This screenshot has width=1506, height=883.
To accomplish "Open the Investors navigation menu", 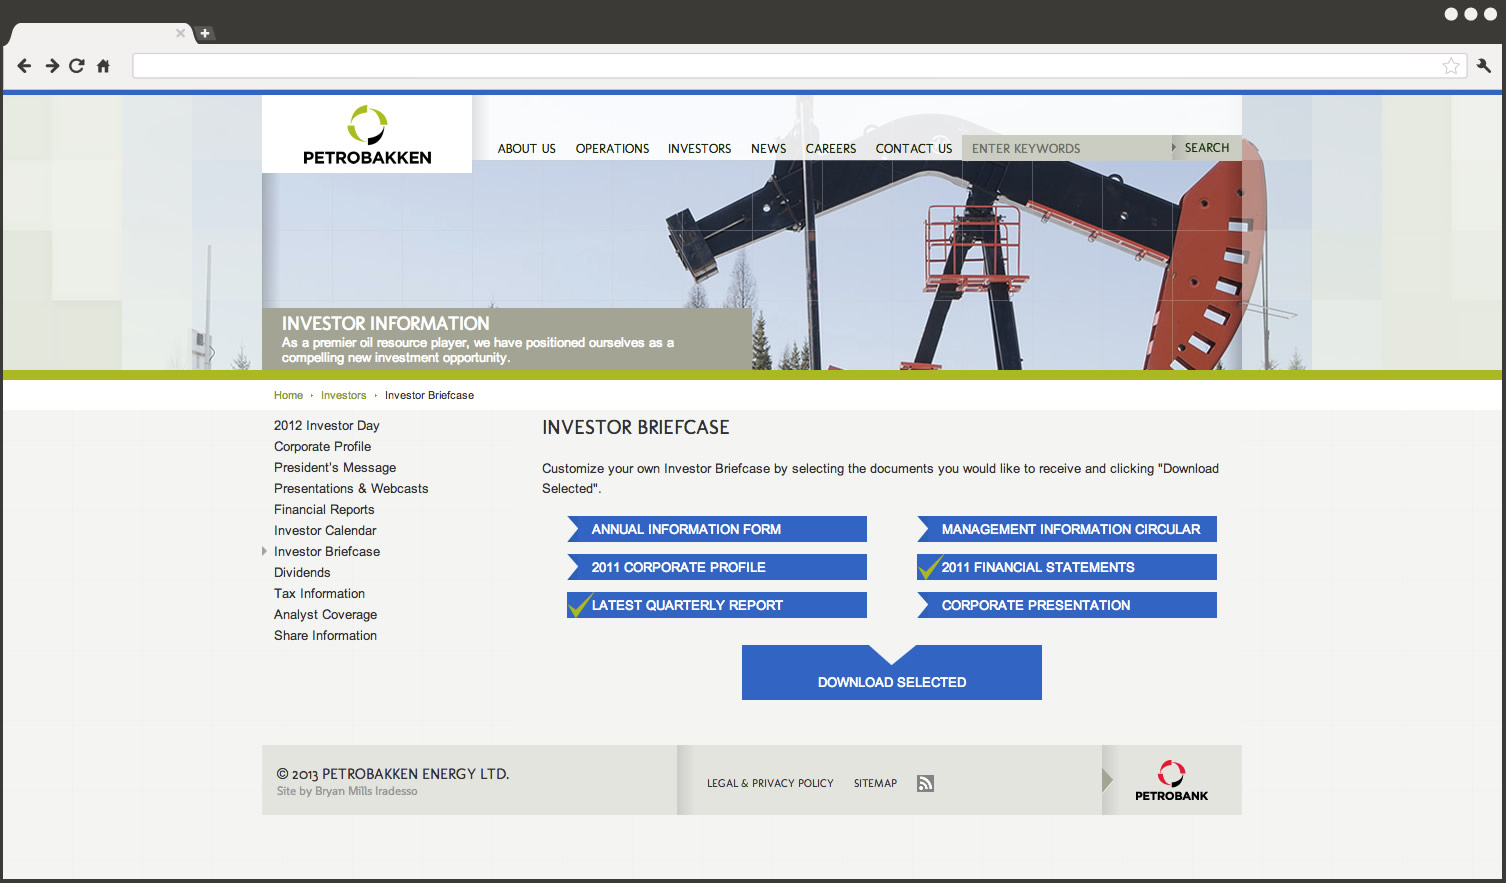I will pyautogui.click(x=699, y=148).
